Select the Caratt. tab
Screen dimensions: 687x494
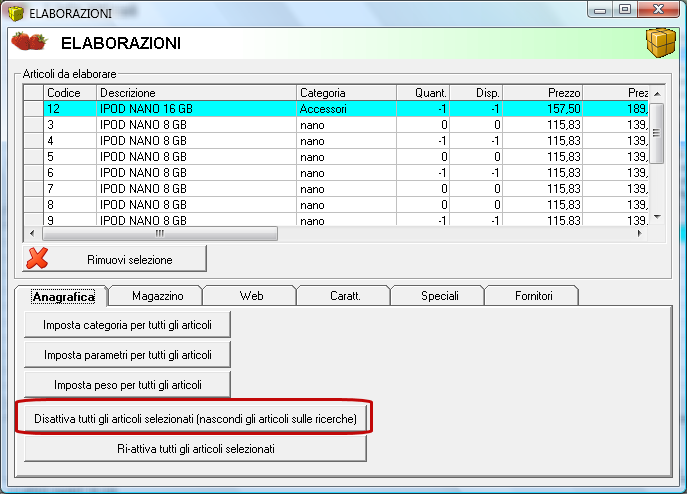[345, 296]
